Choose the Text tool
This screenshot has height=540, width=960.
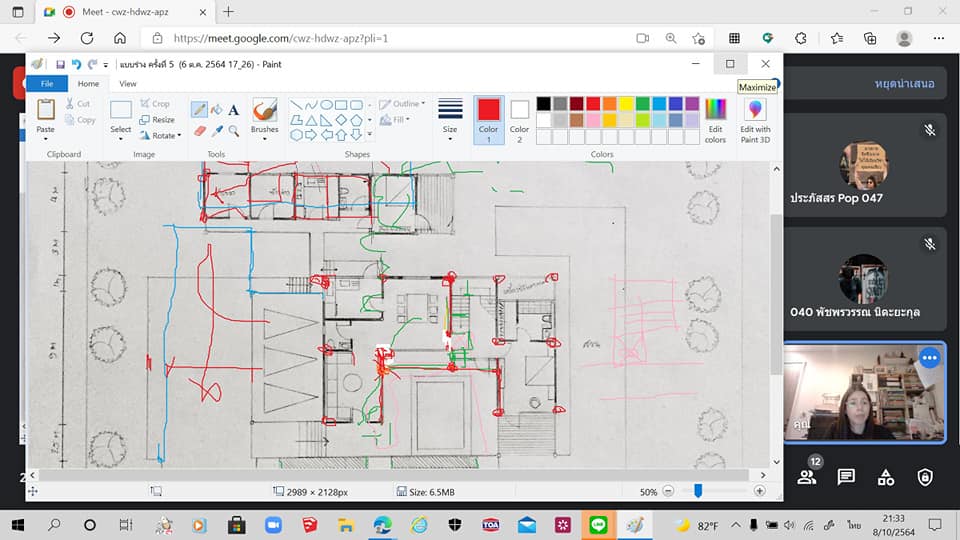coord(234,109)
